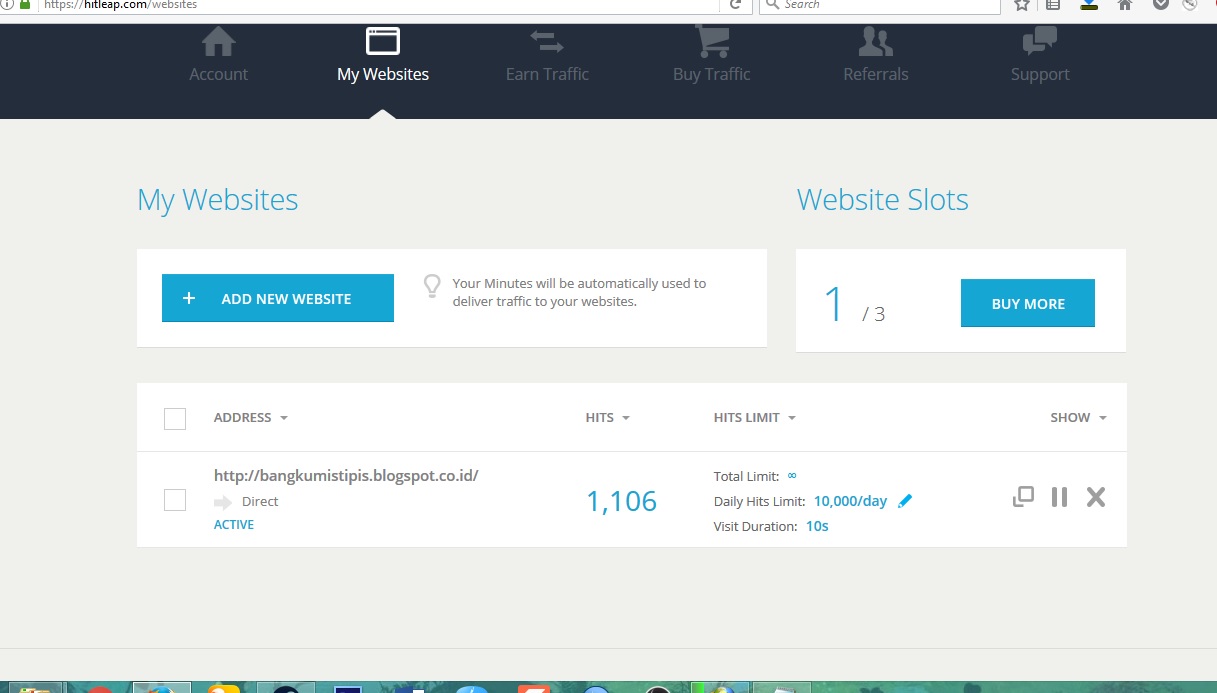Open Support via speech bubble icon
The image size is (1217, 693).
click(x=1039, y=40)
